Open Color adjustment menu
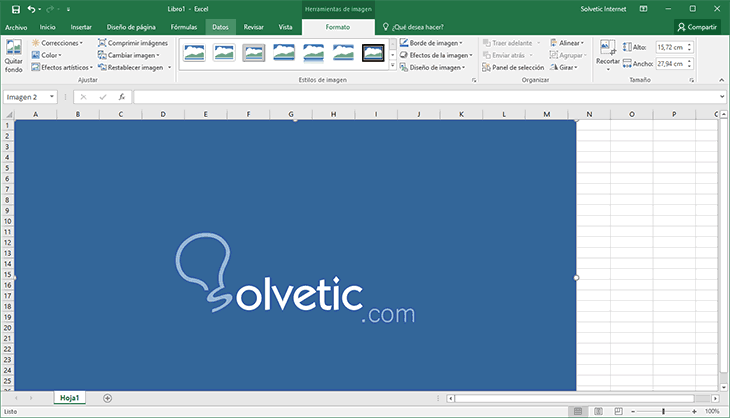The image size is (730, 418). point(47,55)
